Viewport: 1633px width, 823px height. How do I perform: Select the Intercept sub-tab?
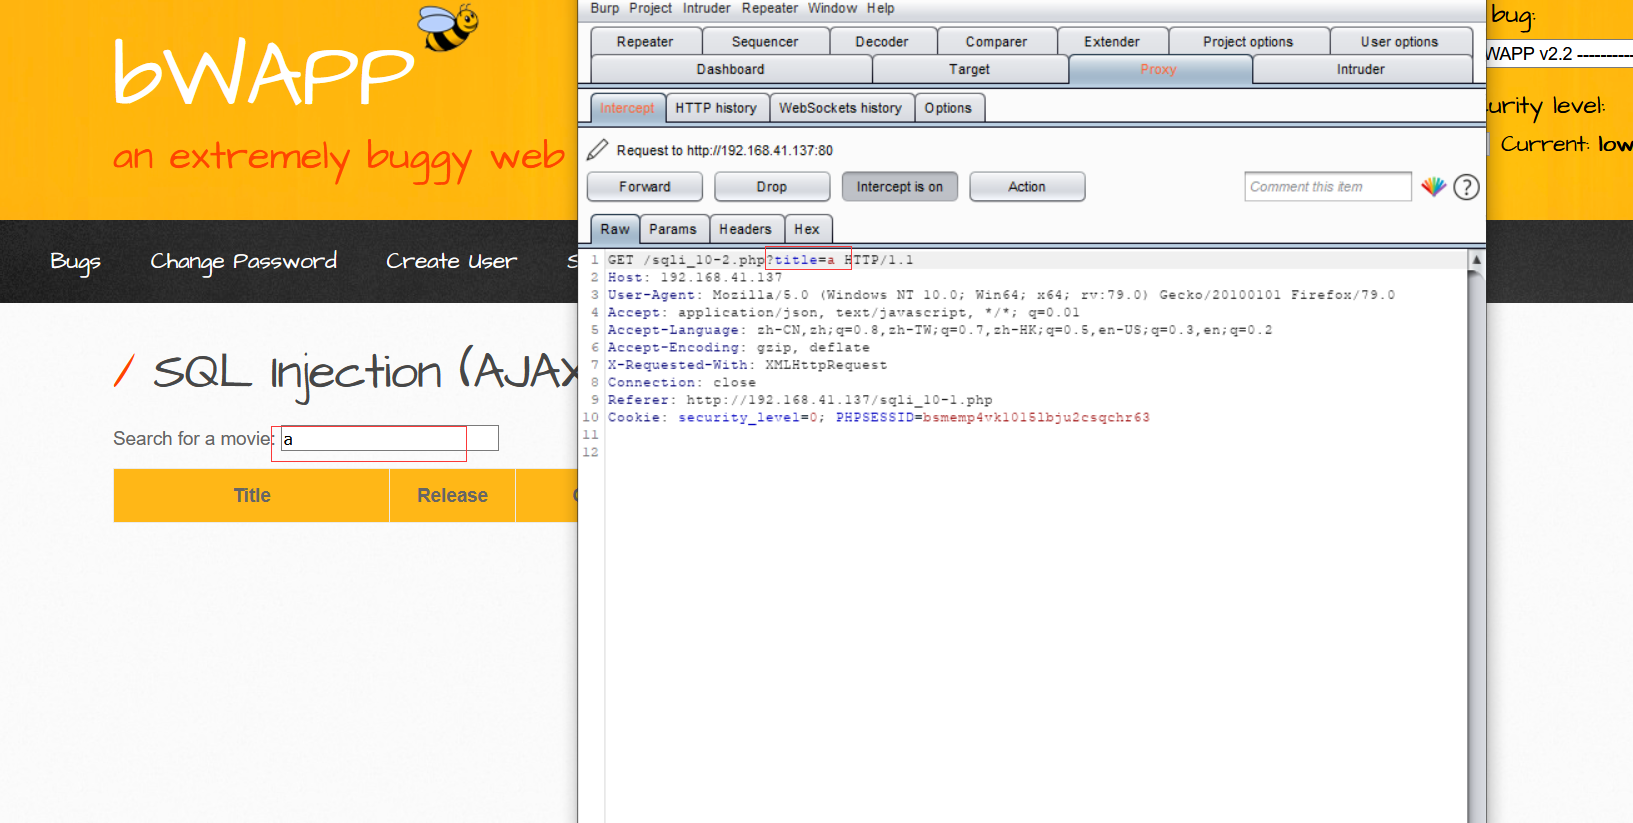point(627,108)
